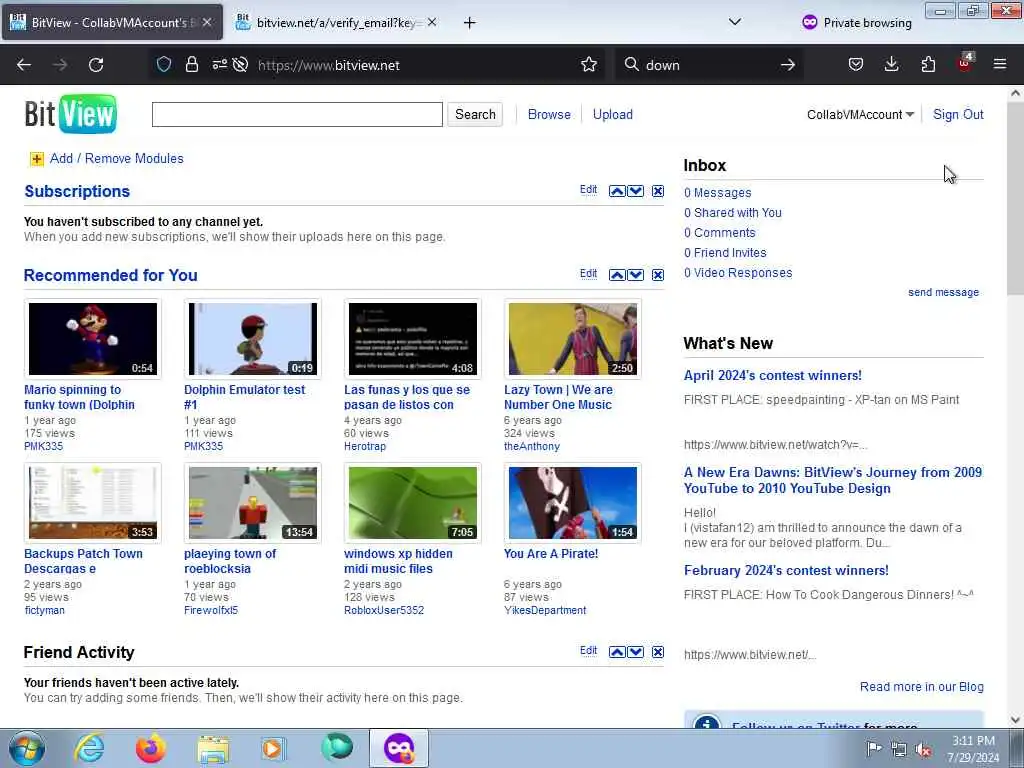Open the Upload page

click(613, 114)
